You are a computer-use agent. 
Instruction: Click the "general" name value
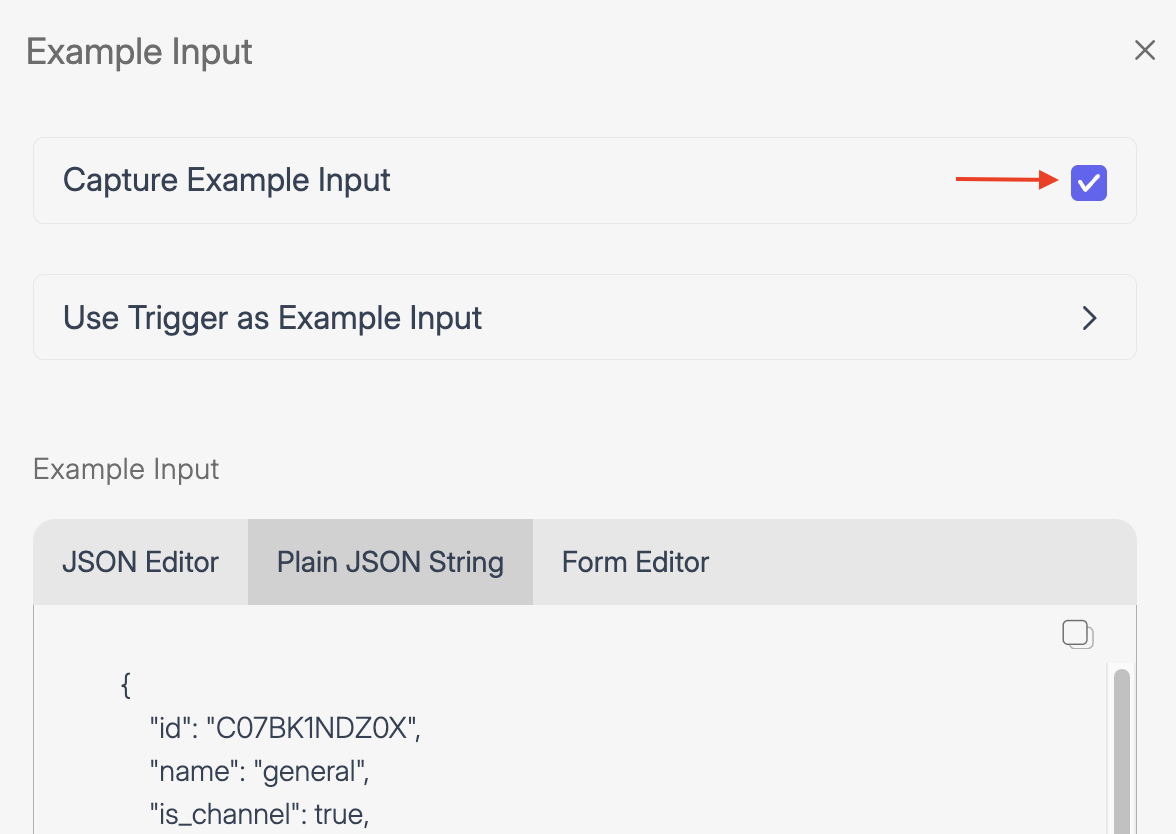(x=311, y=772)
